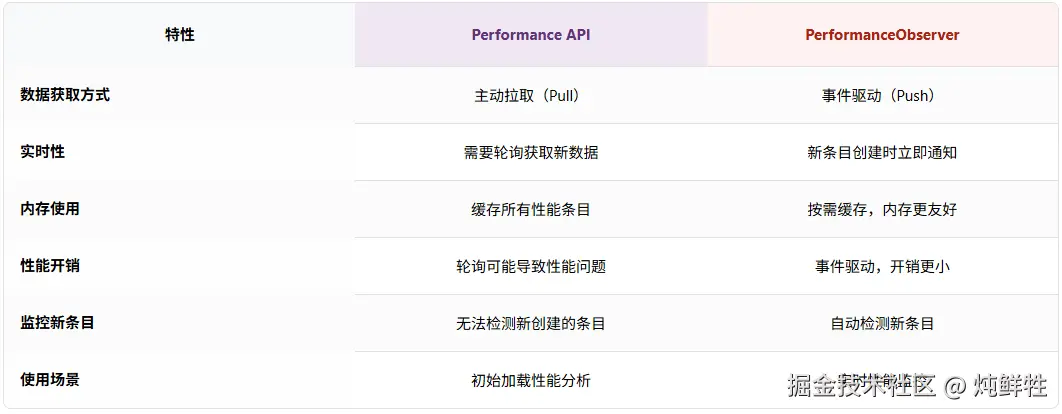Select the 缓存所有性能条目 cell
Screen dimensions: 1062x414
(531, 210)
